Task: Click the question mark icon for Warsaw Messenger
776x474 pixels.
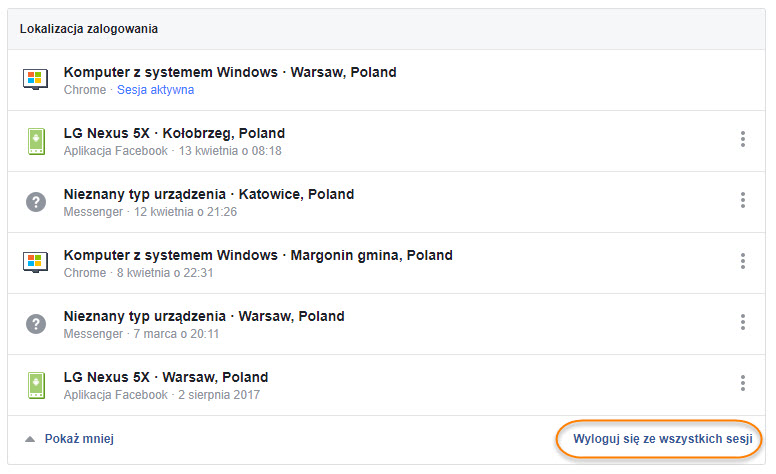Action: [36, 324]
